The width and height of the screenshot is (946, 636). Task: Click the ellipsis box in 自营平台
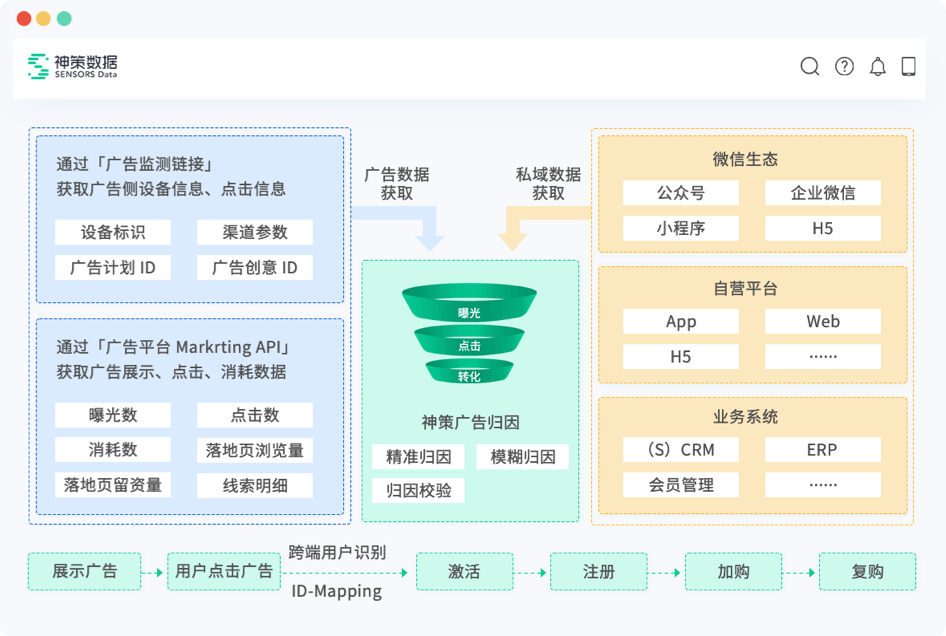[x=823, y=357]
